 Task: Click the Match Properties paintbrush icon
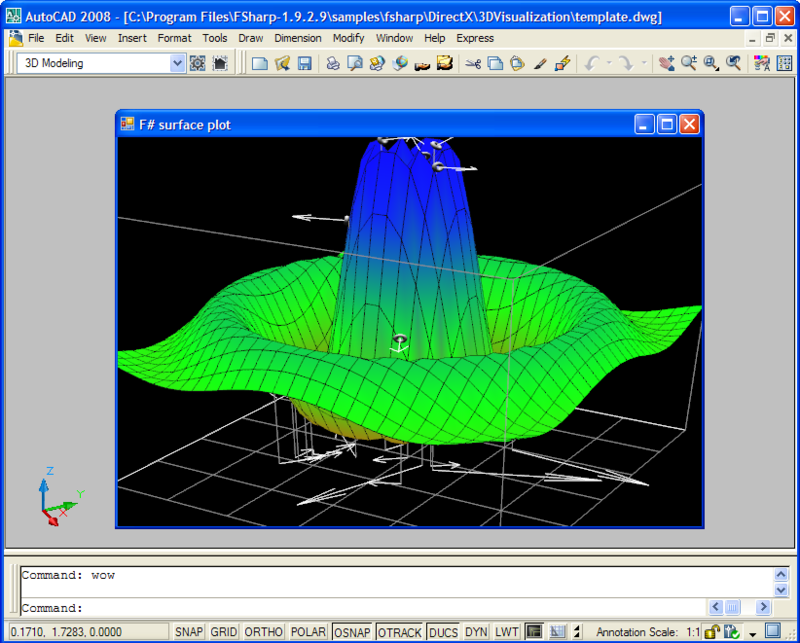point(540,63)
